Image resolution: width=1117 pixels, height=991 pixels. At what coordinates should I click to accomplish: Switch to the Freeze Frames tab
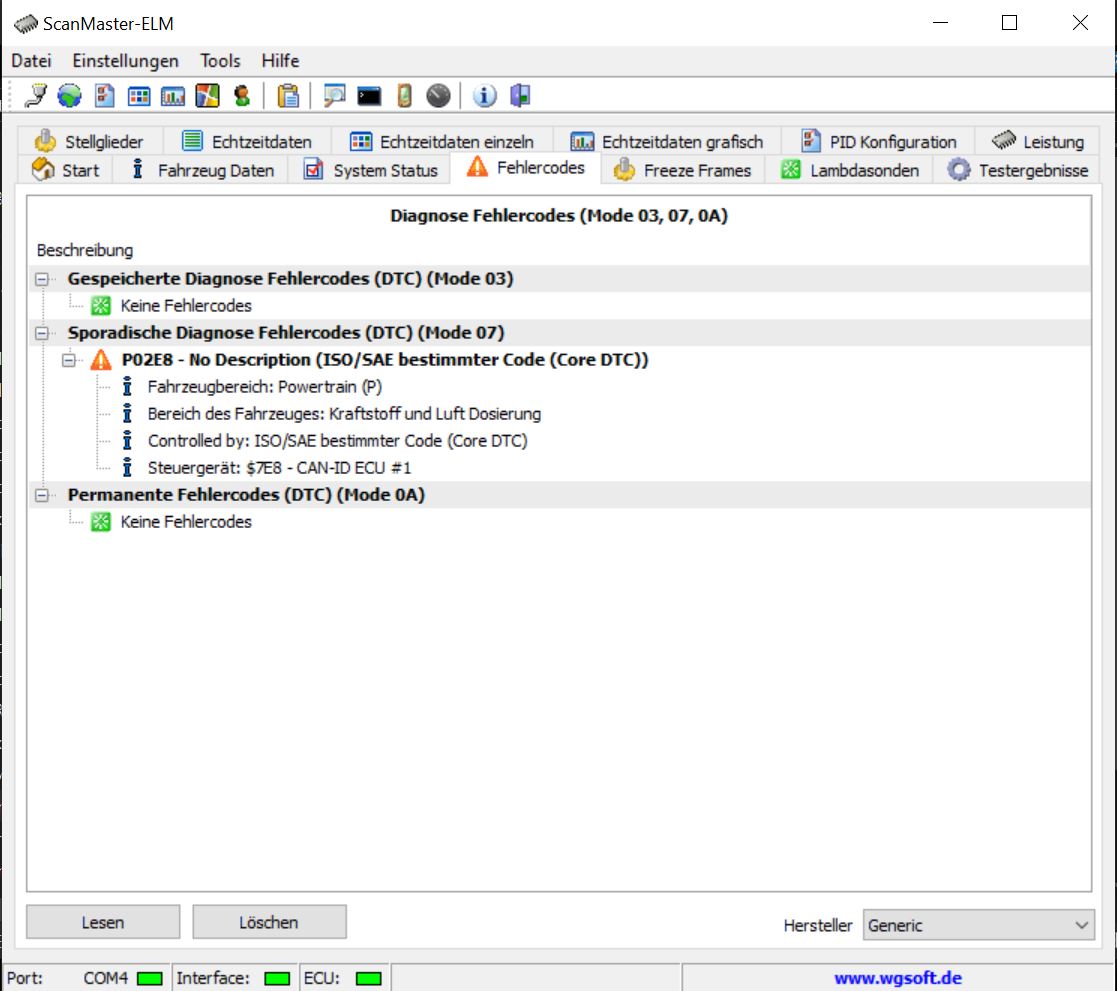(x=683, y=170)
